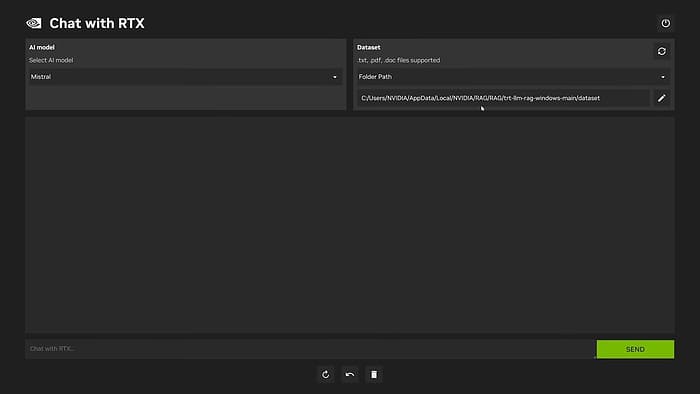Image resolution: width=700 pixels, height=394 pixels.
Task: Shut down app with the power icon
Action: (x=665, y=23)
